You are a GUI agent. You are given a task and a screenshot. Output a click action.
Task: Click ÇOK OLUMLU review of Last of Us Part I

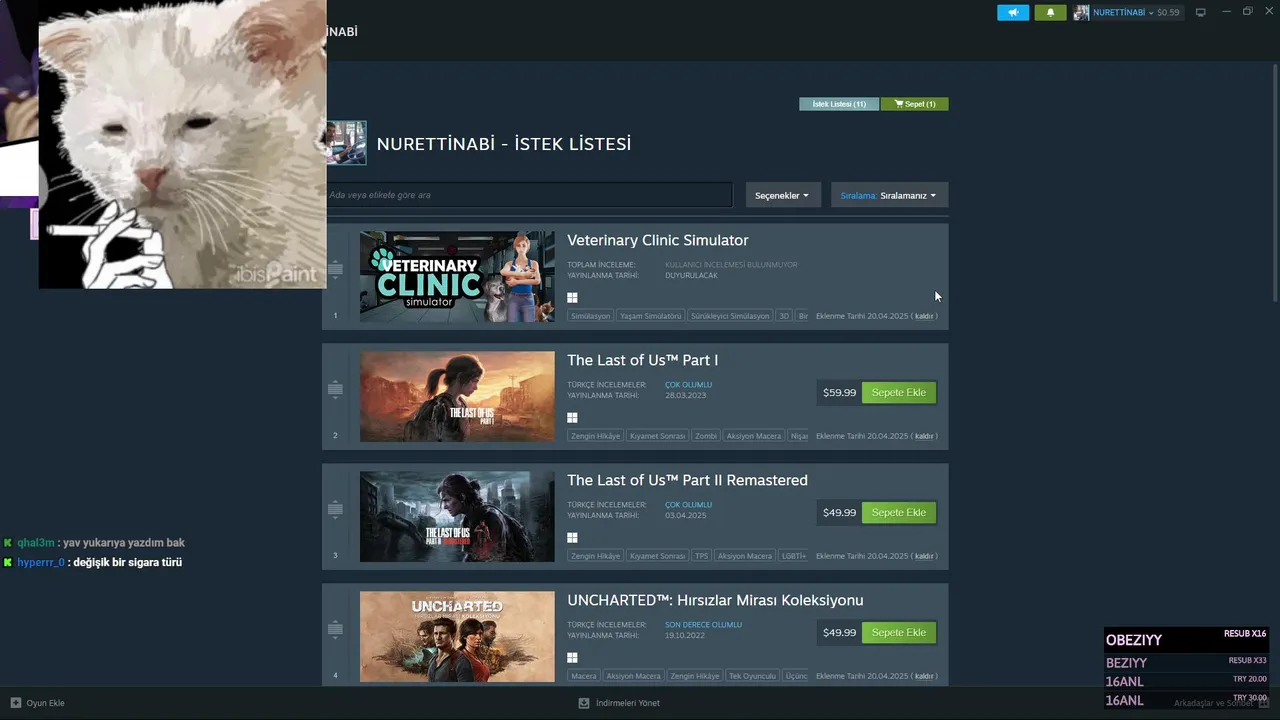[688, 385]
